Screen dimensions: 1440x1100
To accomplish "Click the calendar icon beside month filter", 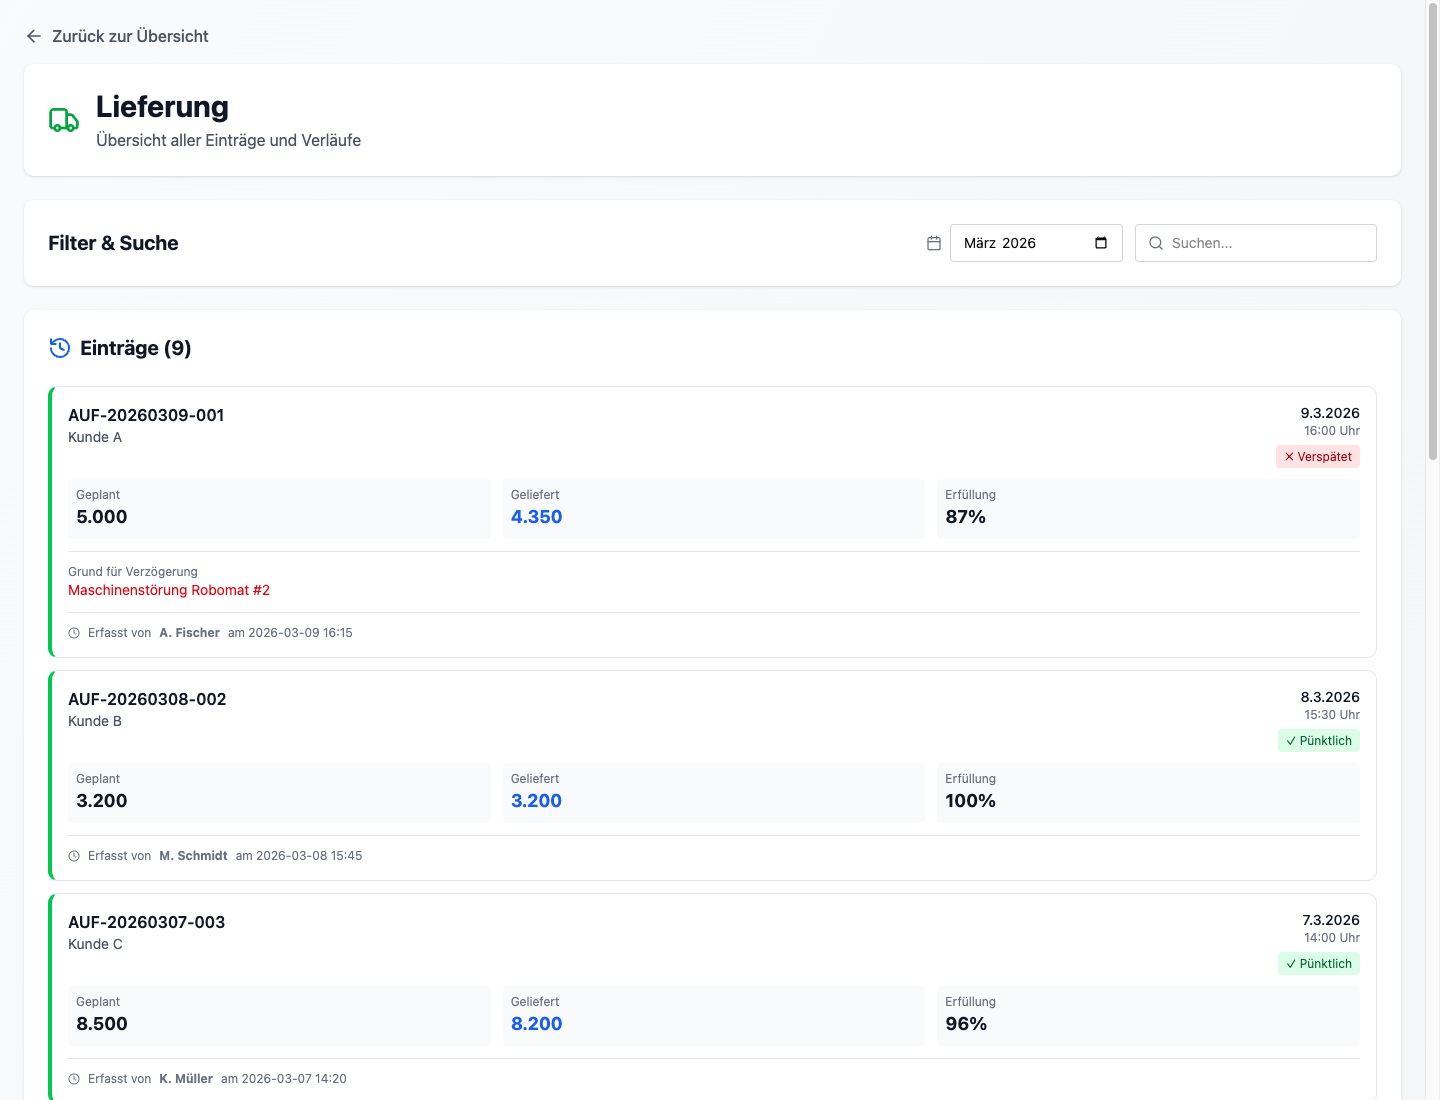I will 934,243.
